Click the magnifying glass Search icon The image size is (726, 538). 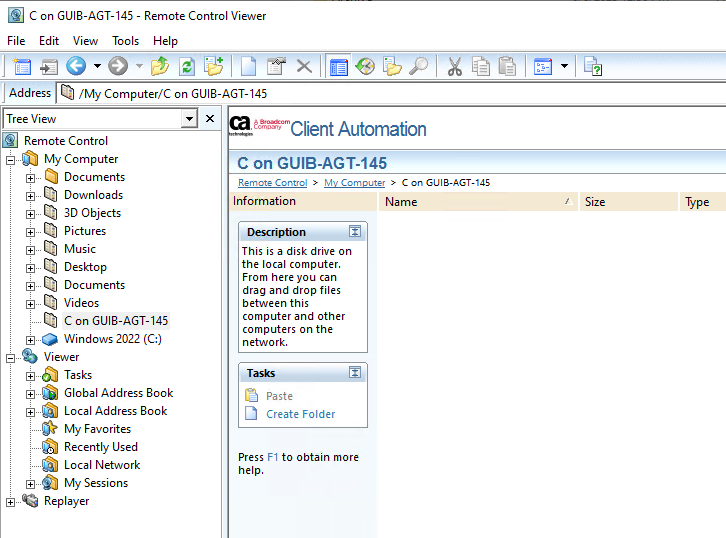(x=418, y=67)
